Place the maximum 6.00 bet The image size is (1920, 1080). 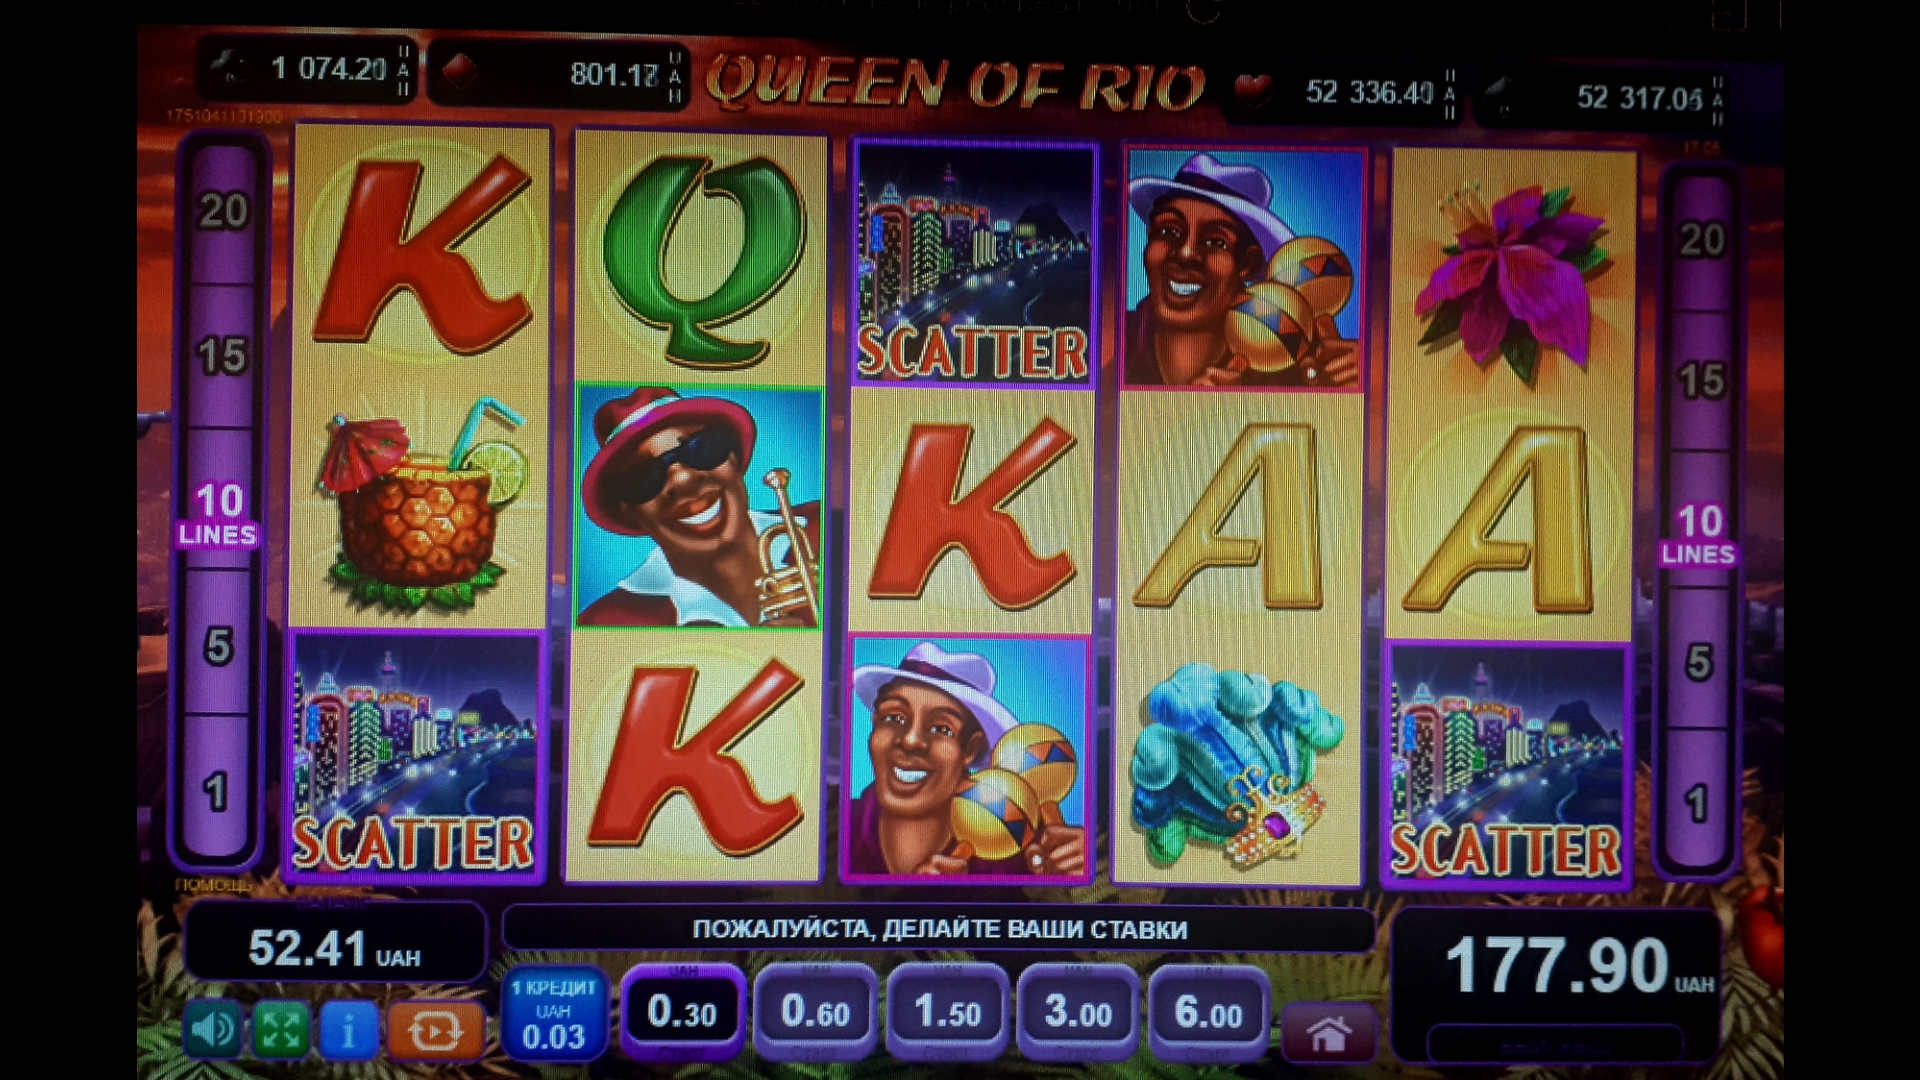coord(1208,1012)
